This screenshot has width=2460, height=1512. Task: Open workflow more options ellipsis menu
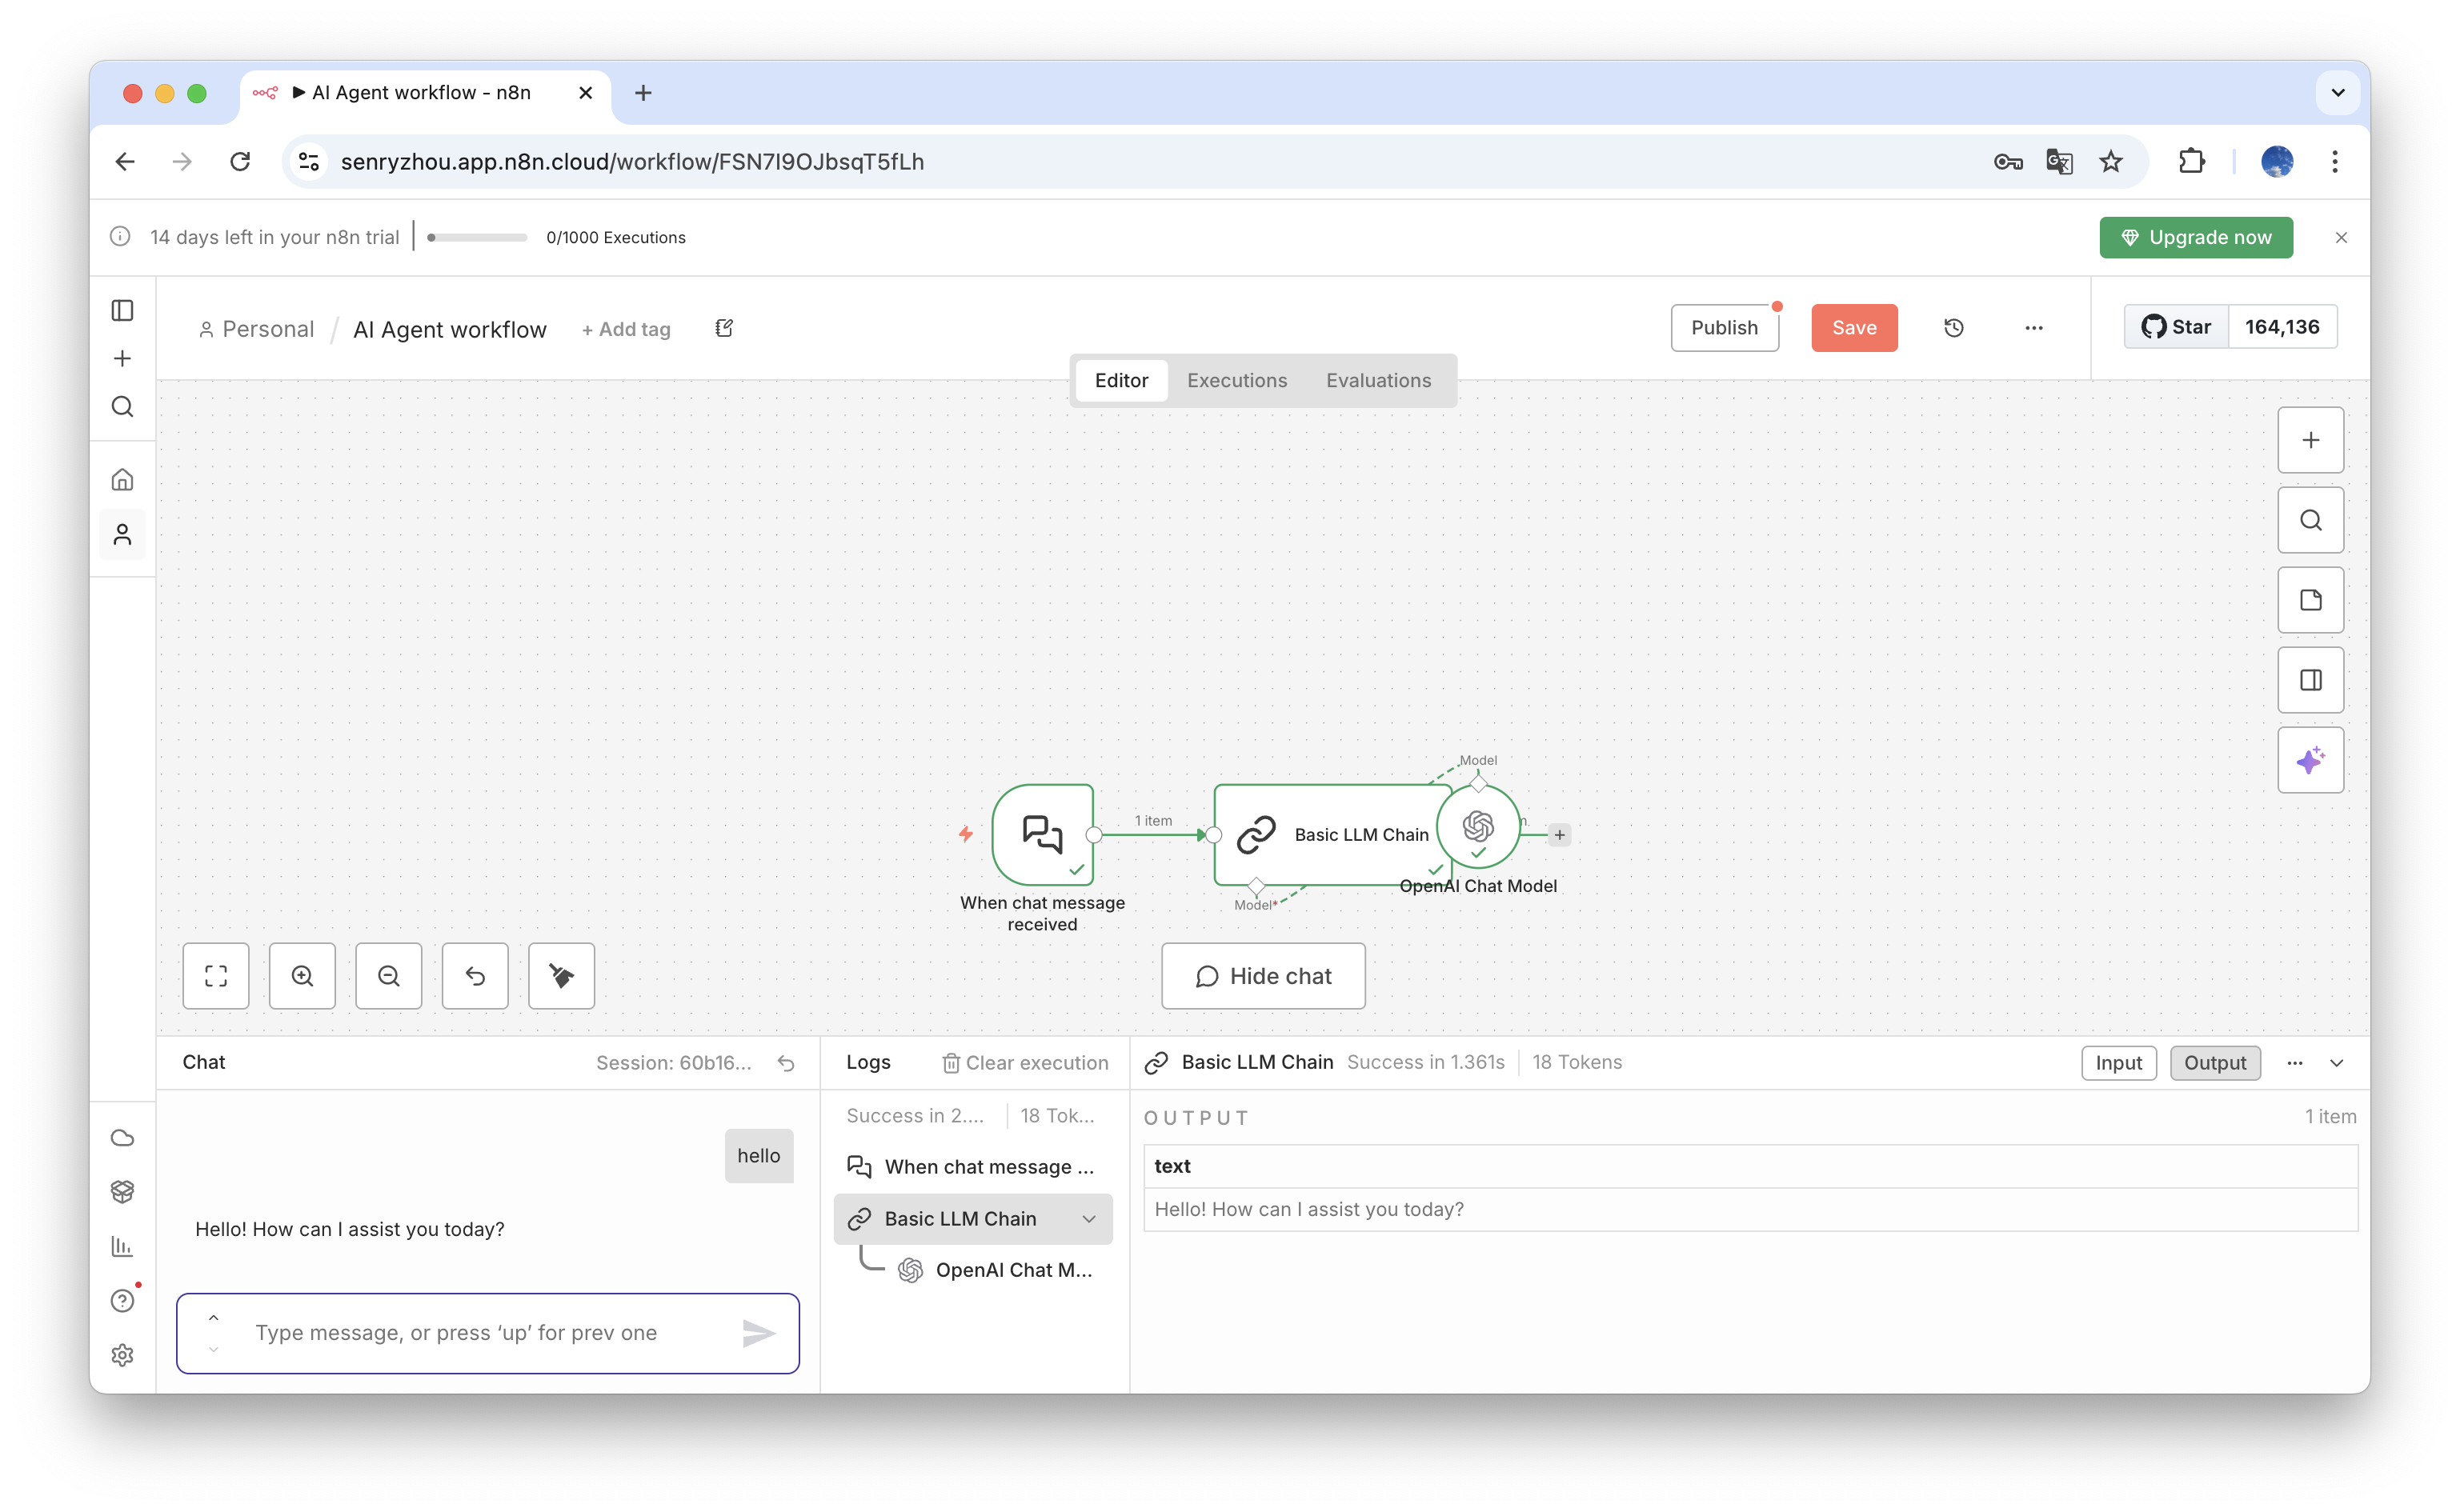tap(2033, 328)
